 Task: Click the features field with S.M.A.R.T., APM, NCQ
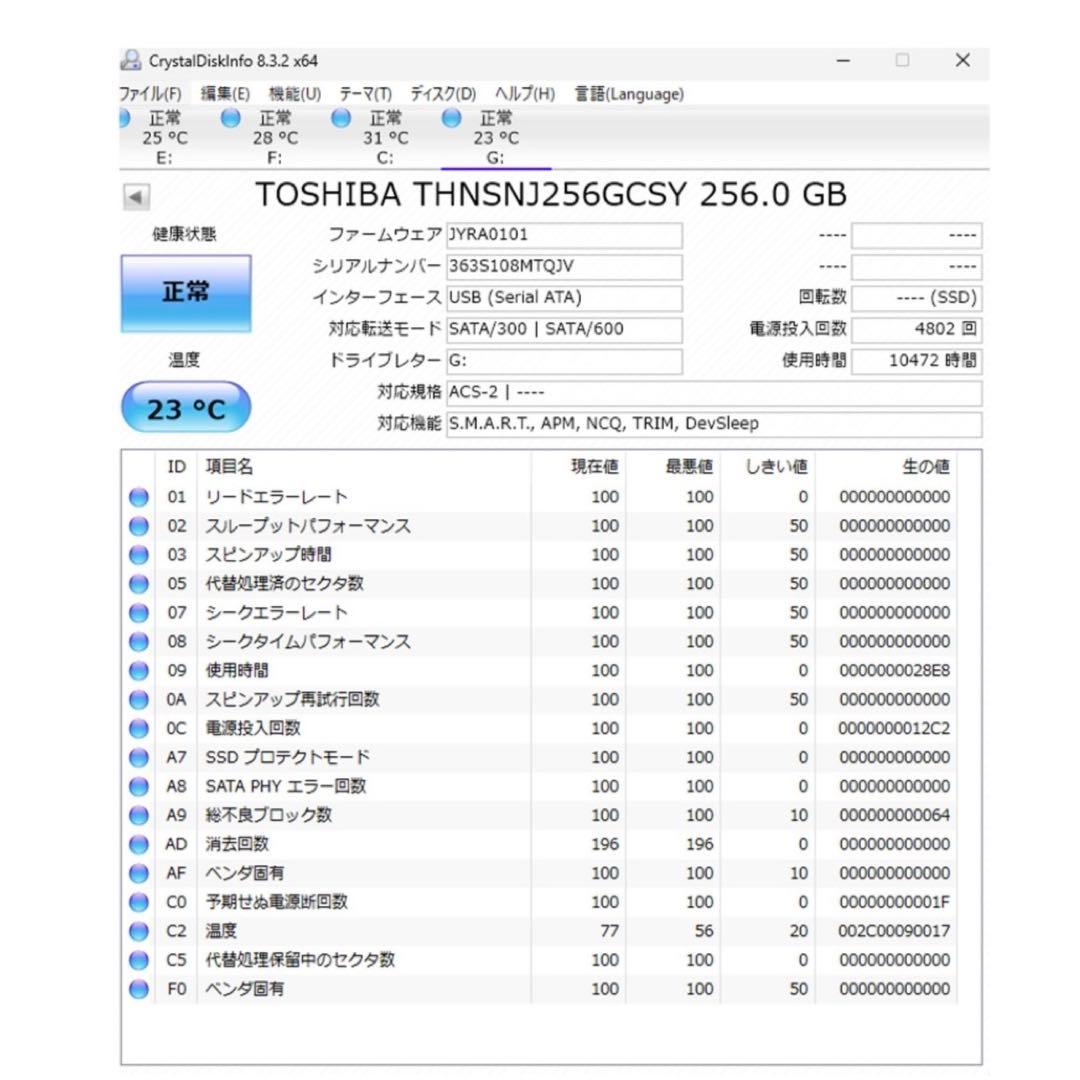click(714, 424)
